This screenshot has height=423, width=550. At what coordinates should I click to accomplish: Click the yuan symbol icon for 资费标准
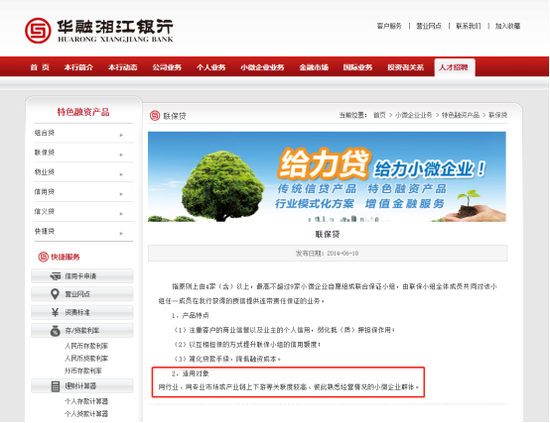55,312
